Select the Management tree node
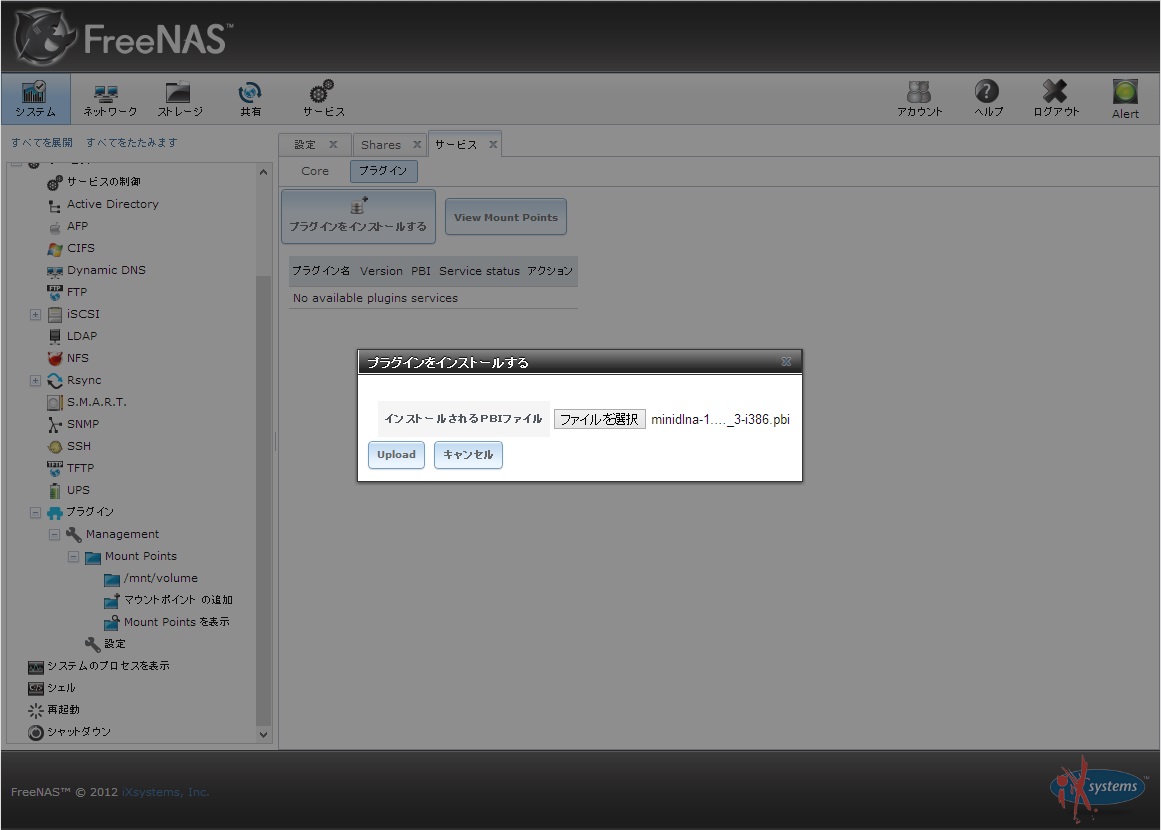Image resolution: width=1161 pixels, height=830 pixels. pos(122,534)
